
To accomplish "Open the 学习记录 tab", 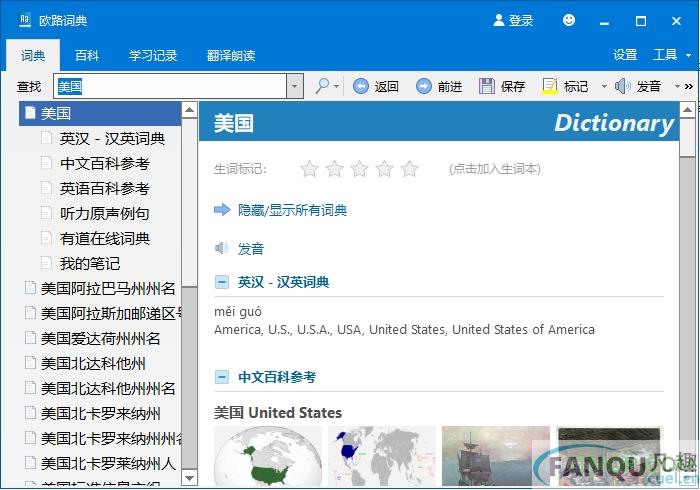I will point(153,55).
